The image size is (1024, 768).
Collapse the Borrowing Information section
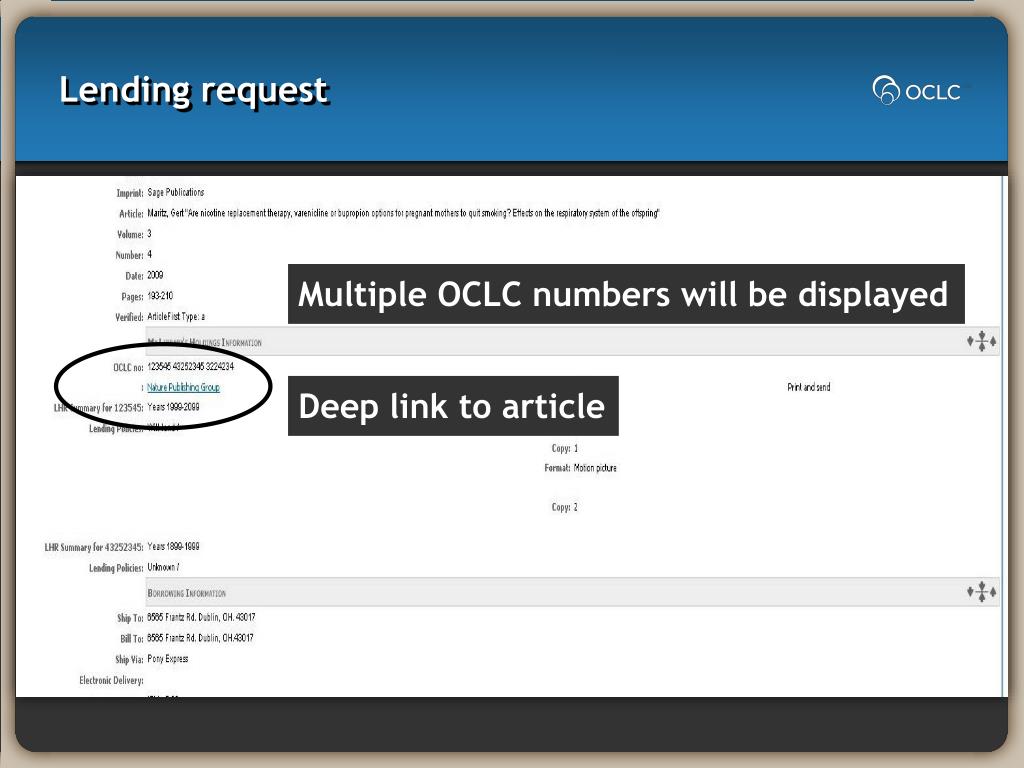click(982, 592)
